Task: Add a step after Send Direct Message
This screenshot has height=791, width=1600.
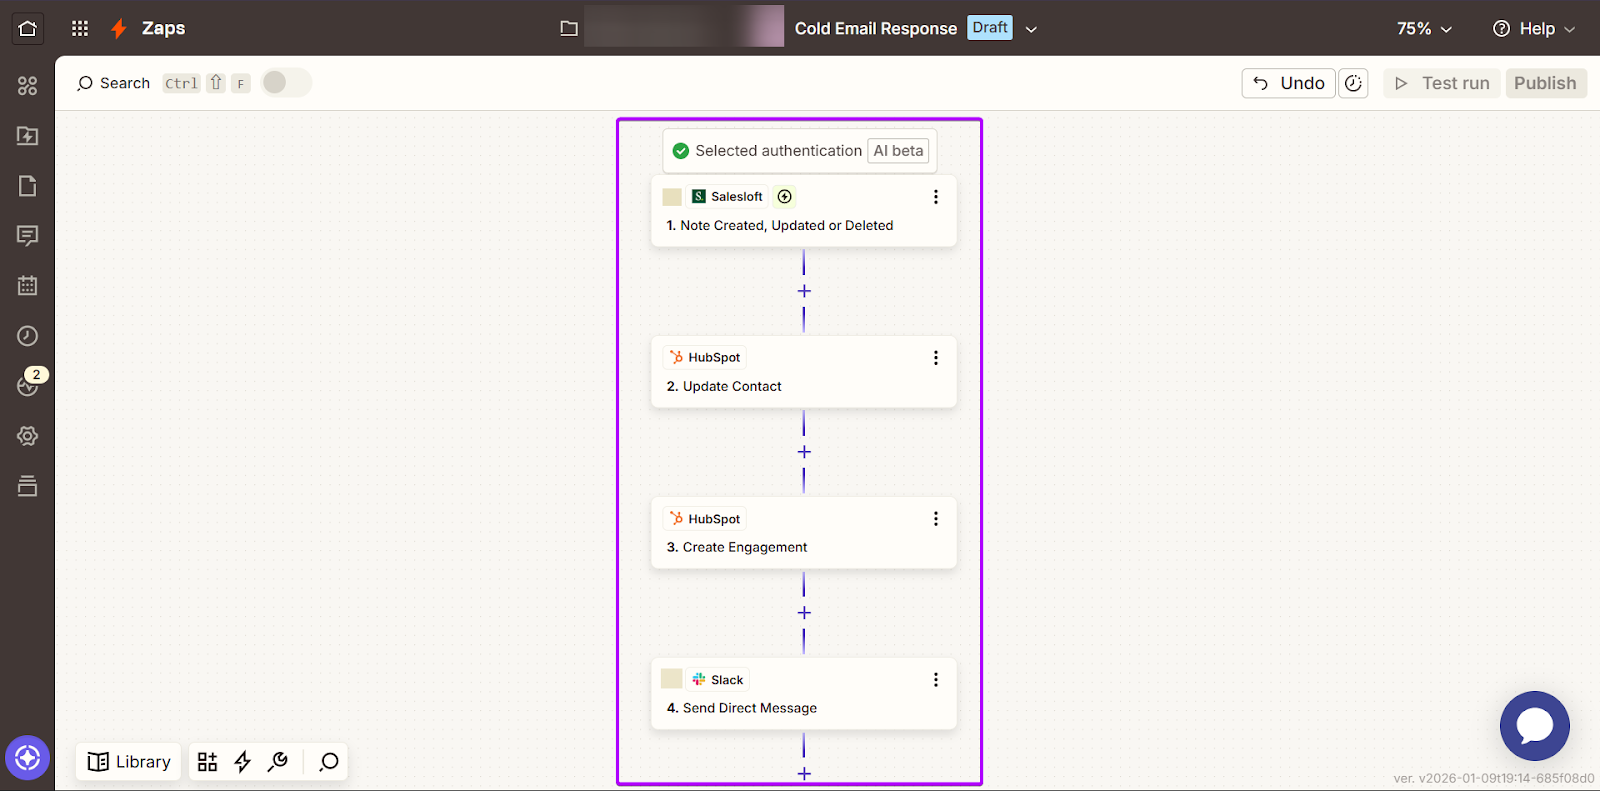Action: click(804, 773)
